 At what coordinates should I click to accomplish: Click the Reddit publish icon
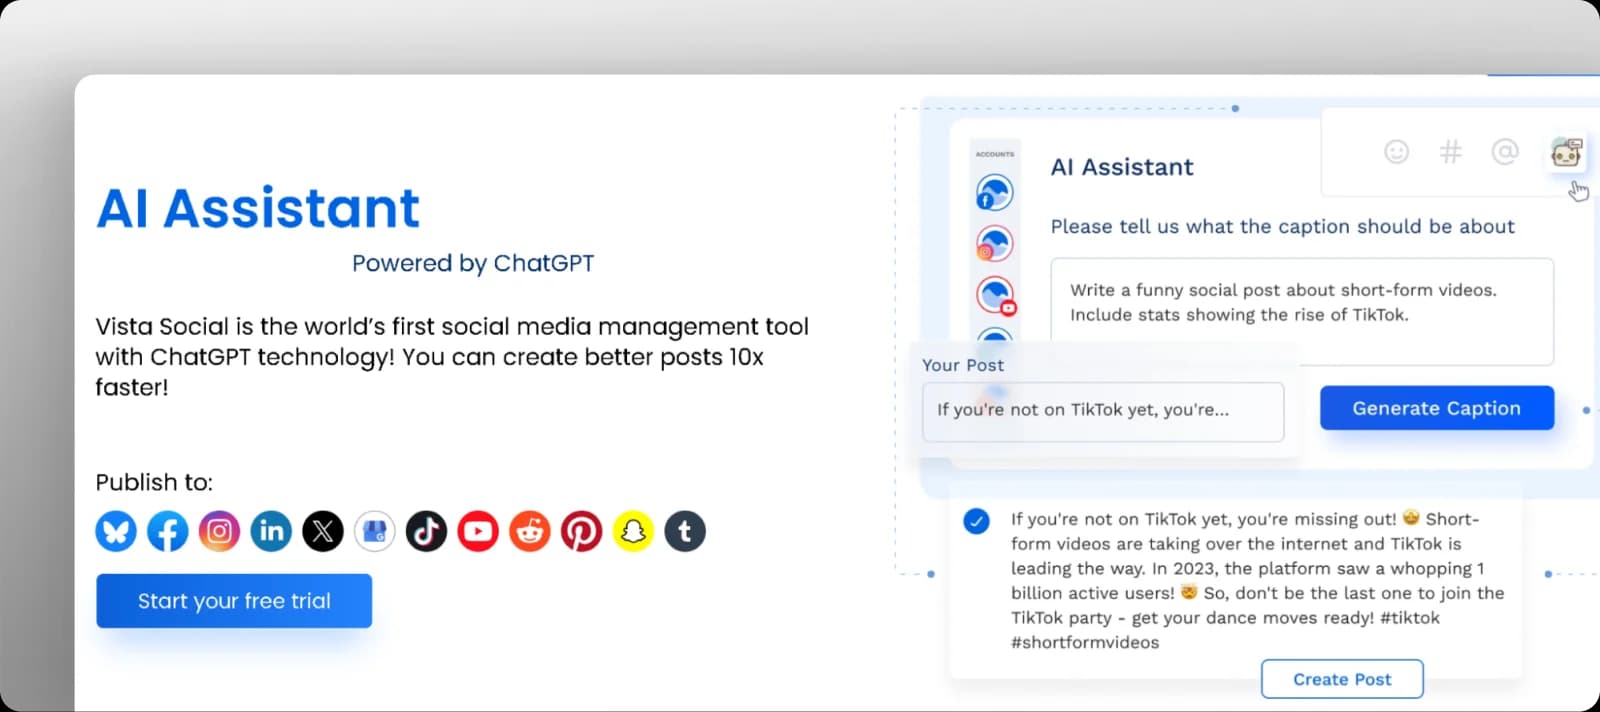[530, 531]
